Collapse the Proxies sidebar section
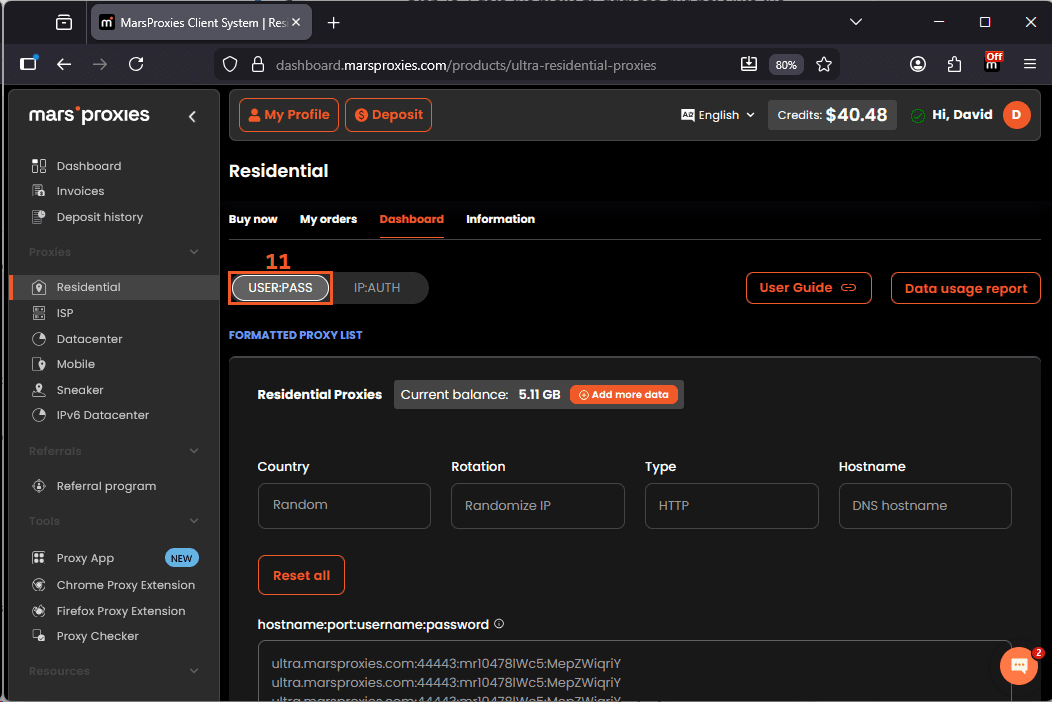Screen dimensions: 1052x702 tap(194, 252)
